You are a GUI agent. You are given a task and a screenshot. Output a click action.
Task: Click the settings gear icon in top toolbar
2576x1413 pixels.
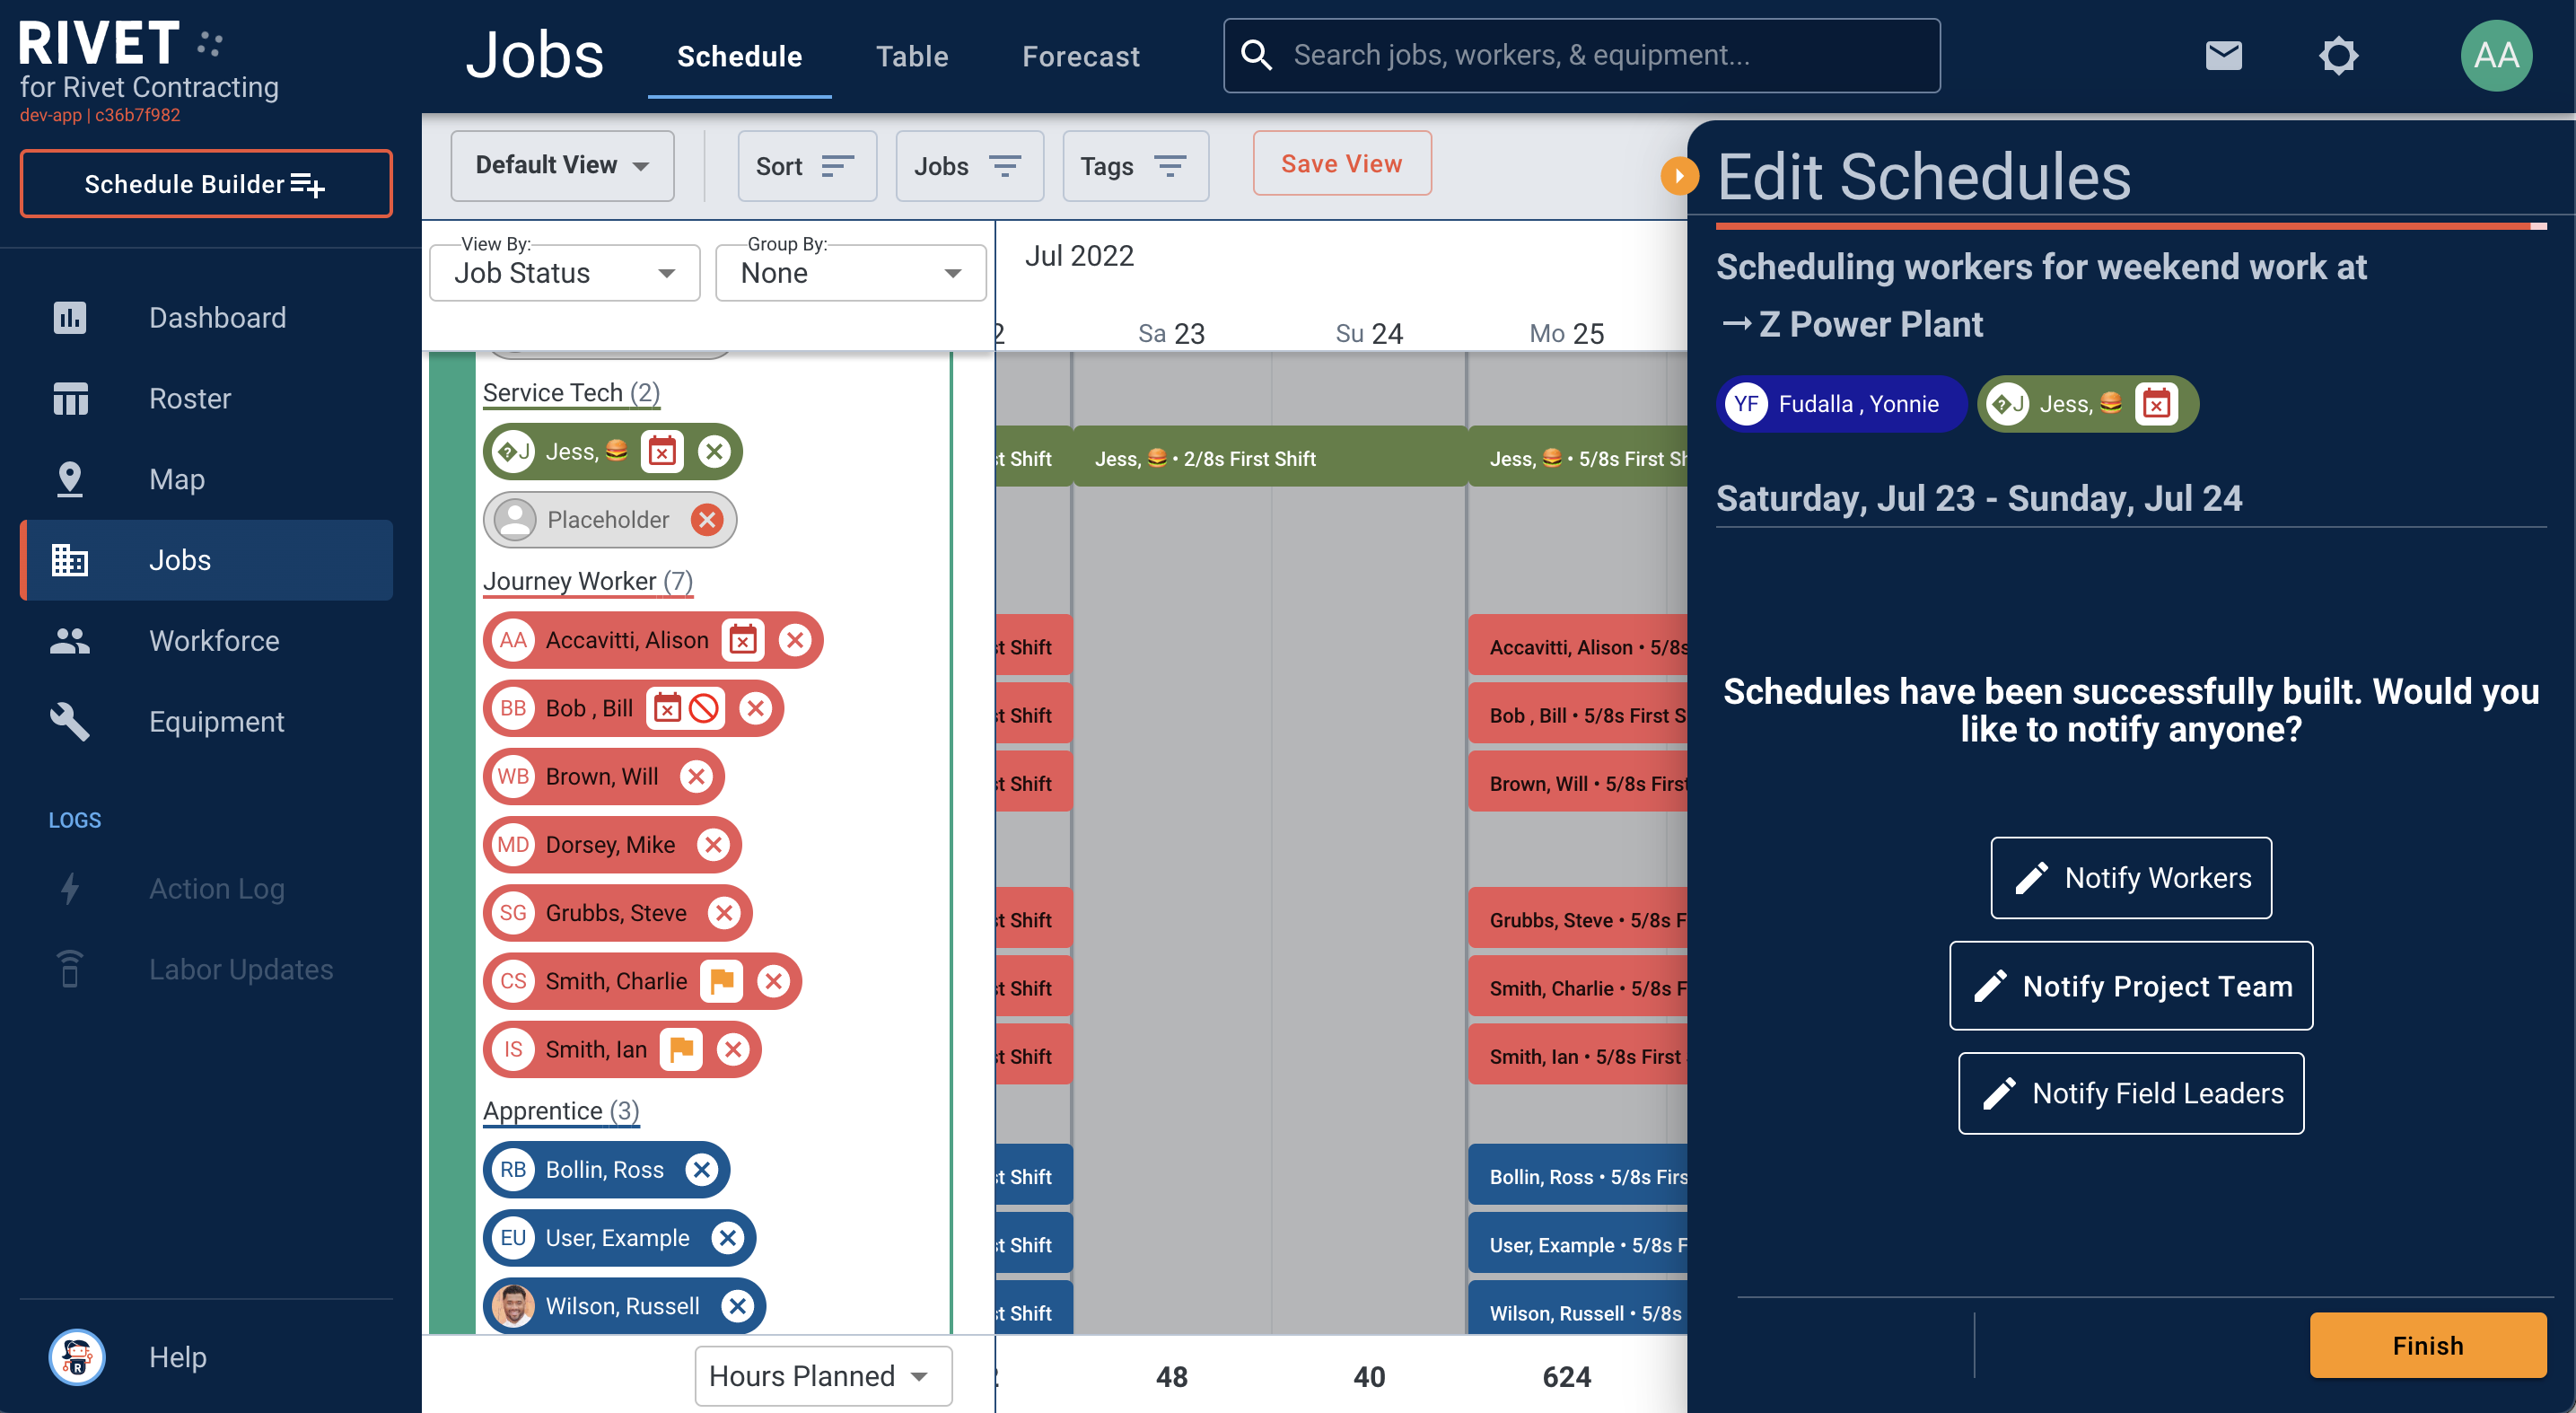(x=2338, y=52)
